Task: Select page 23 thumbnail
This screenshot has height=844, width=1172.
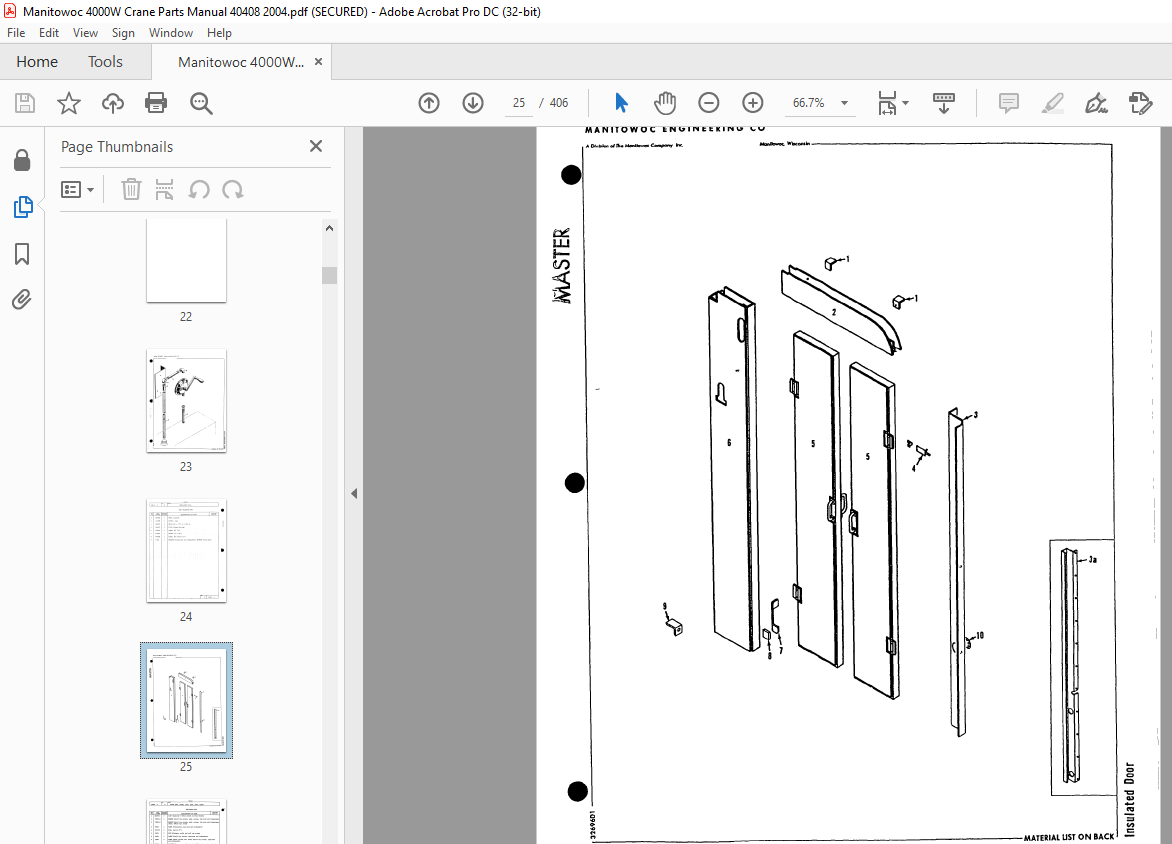Action: tap(186, 401)
